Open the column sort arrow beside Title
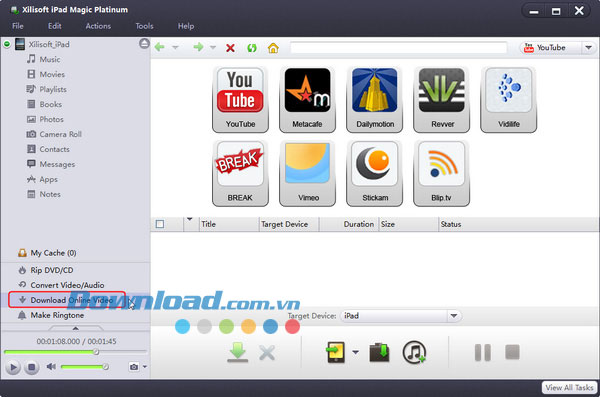This screenshot has width=600, height=397. pyautogui.click(x=189, y=220)
